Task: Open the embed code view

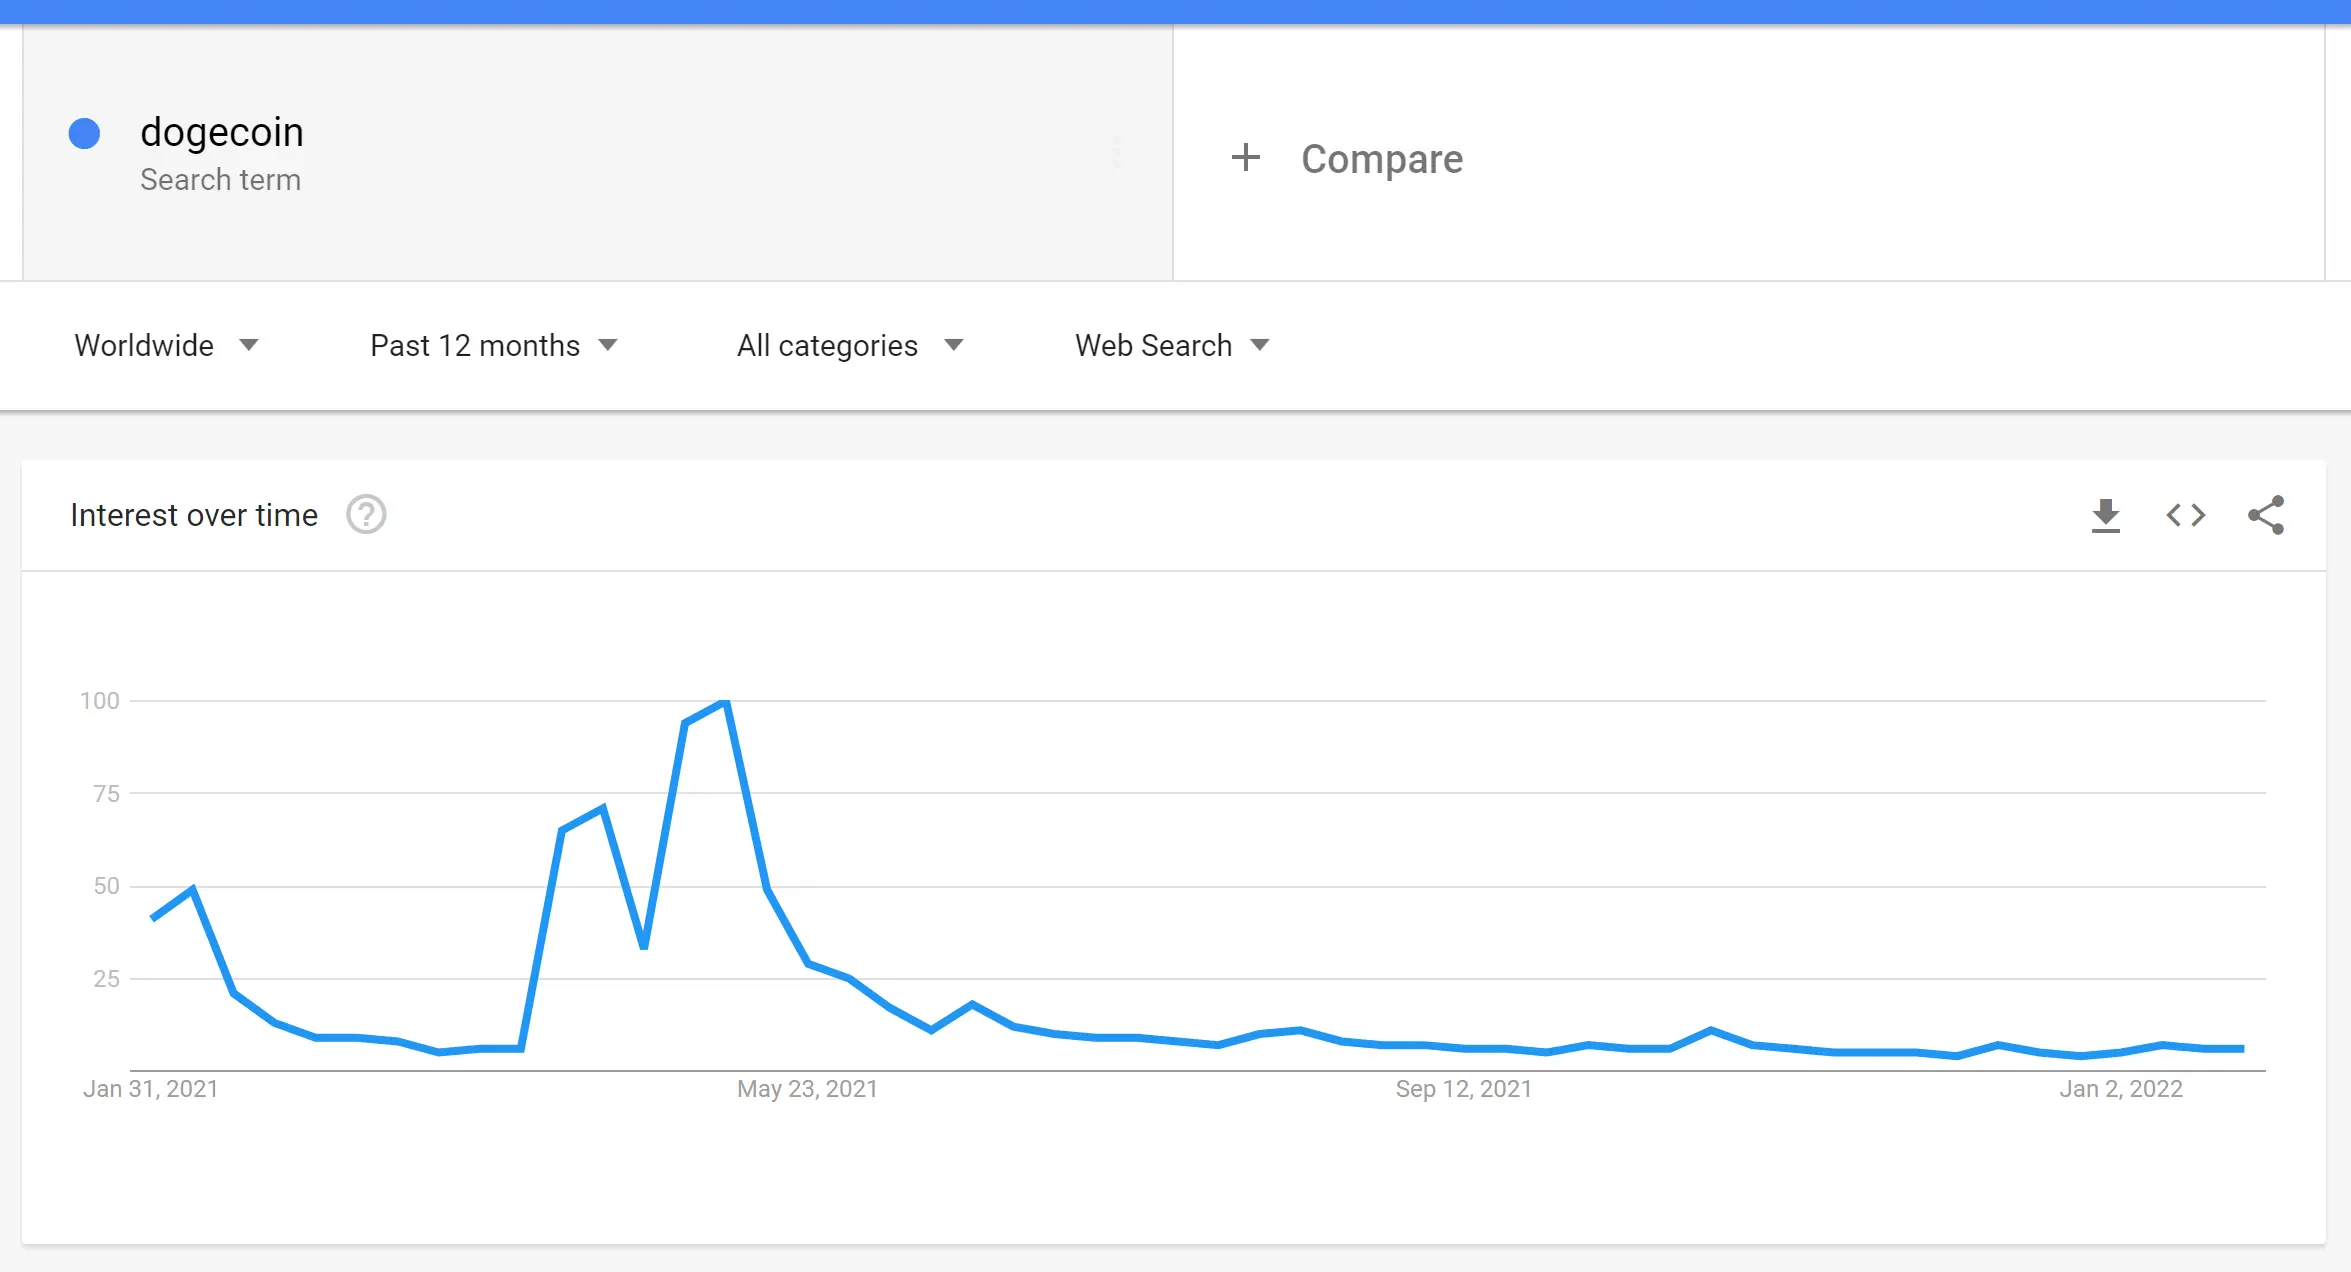Action: 2186,515
